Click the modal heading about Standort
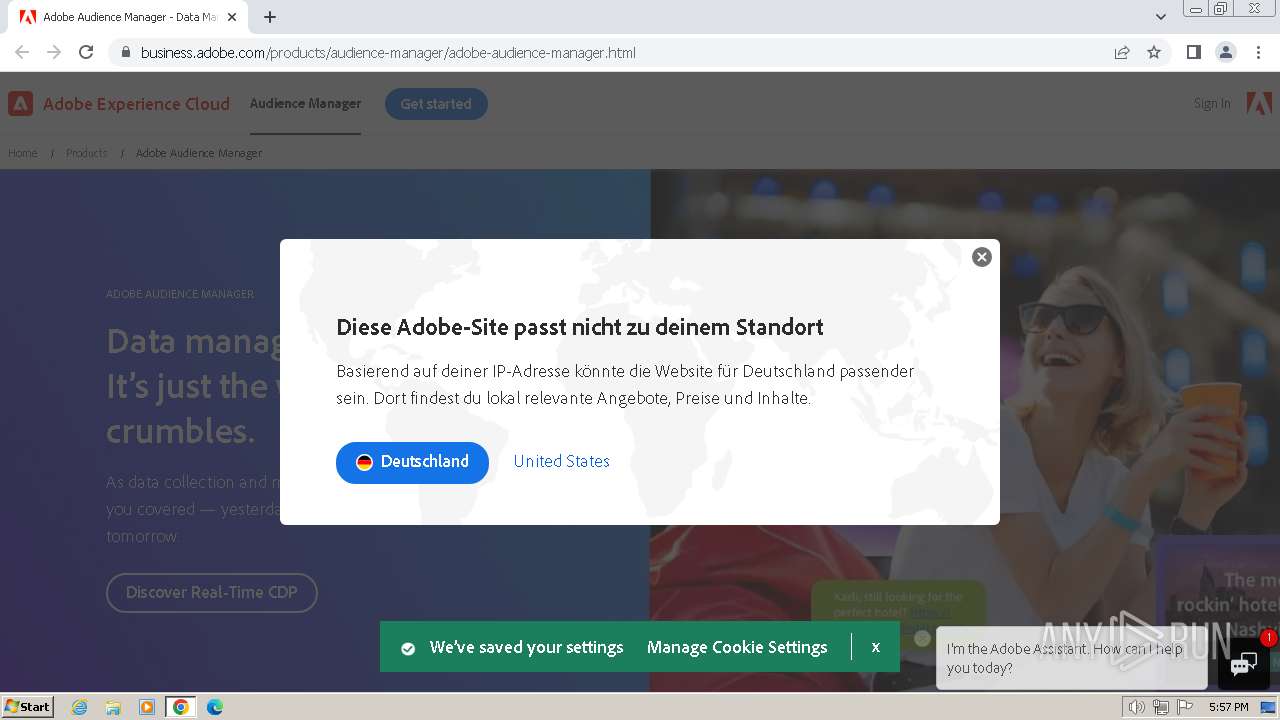 click(580, 327)
